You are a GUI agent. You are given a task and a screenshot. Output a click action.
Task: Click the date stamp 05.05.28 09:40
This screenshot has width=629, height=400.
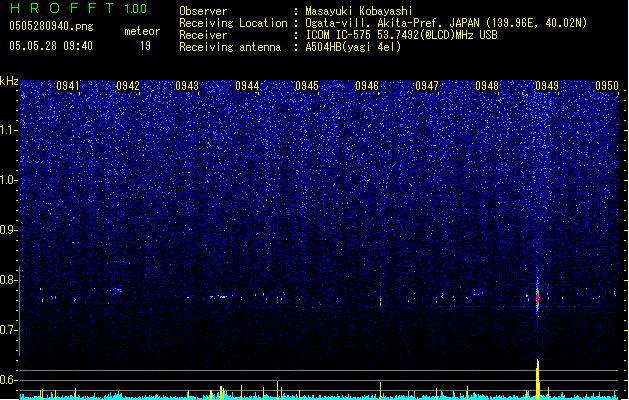51,46
